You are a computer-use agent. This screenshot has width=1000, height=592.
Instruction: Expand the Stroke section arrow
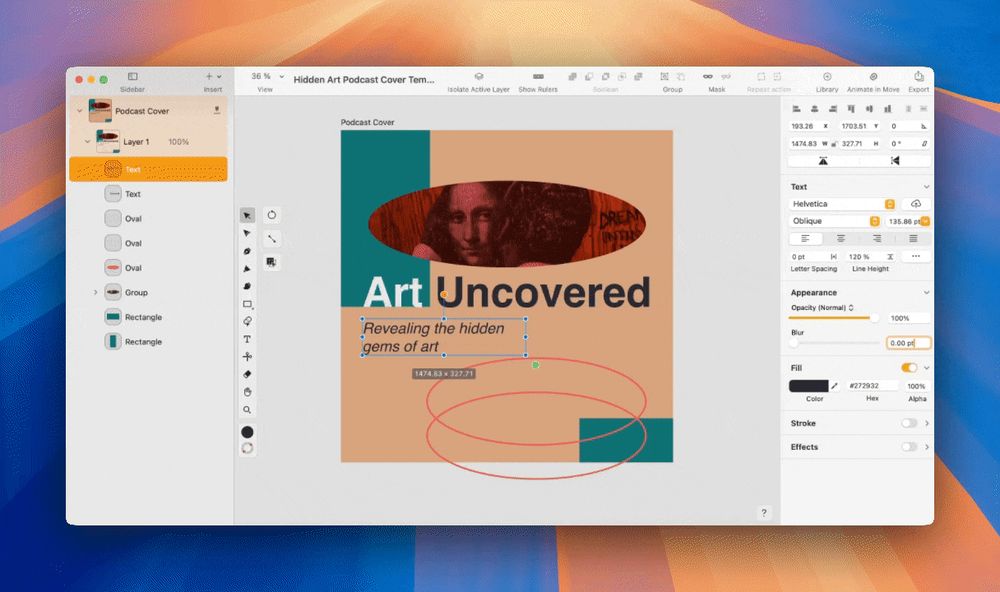927,423
